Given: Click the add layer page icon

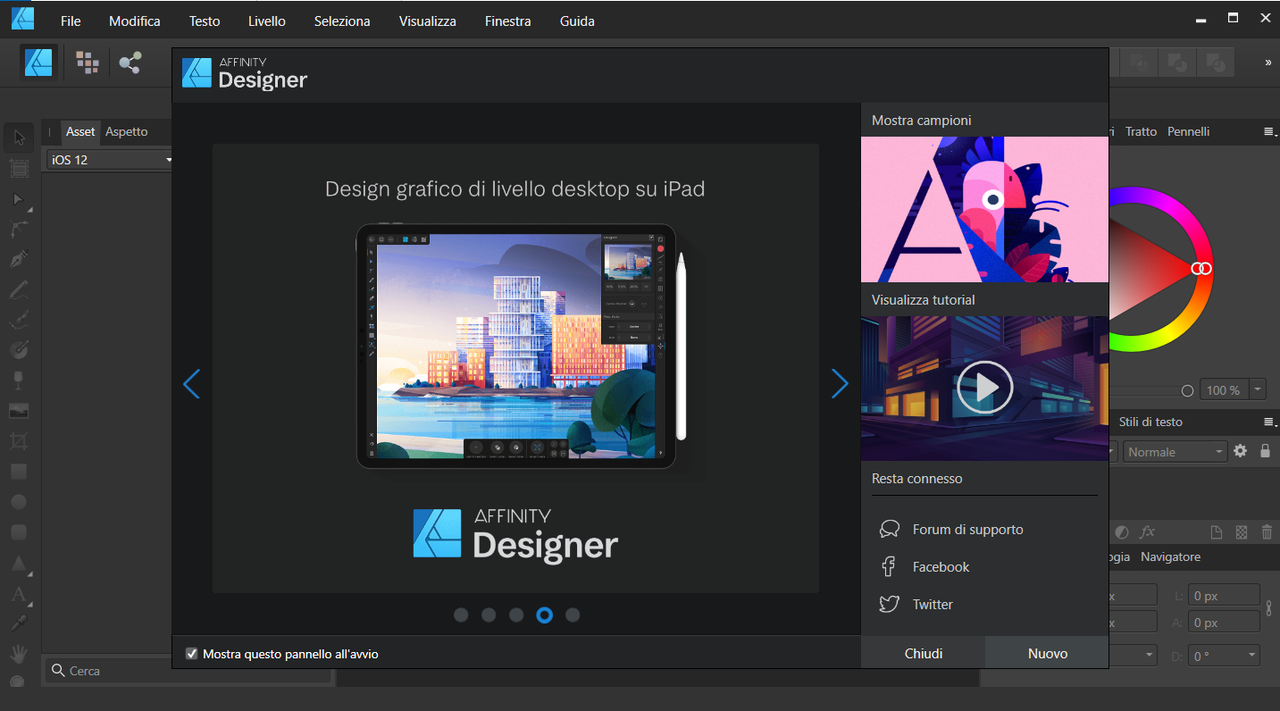Looking at the screenshot, I should click(1217, 532).
